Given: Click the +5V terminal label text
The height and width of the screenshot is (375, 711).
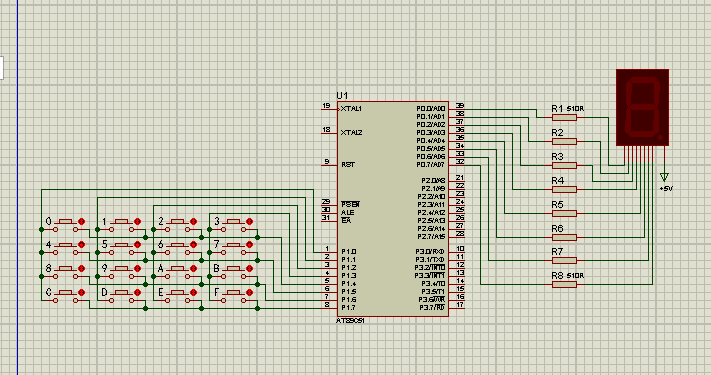Looking at the screenshot, I should coord(666,188).
